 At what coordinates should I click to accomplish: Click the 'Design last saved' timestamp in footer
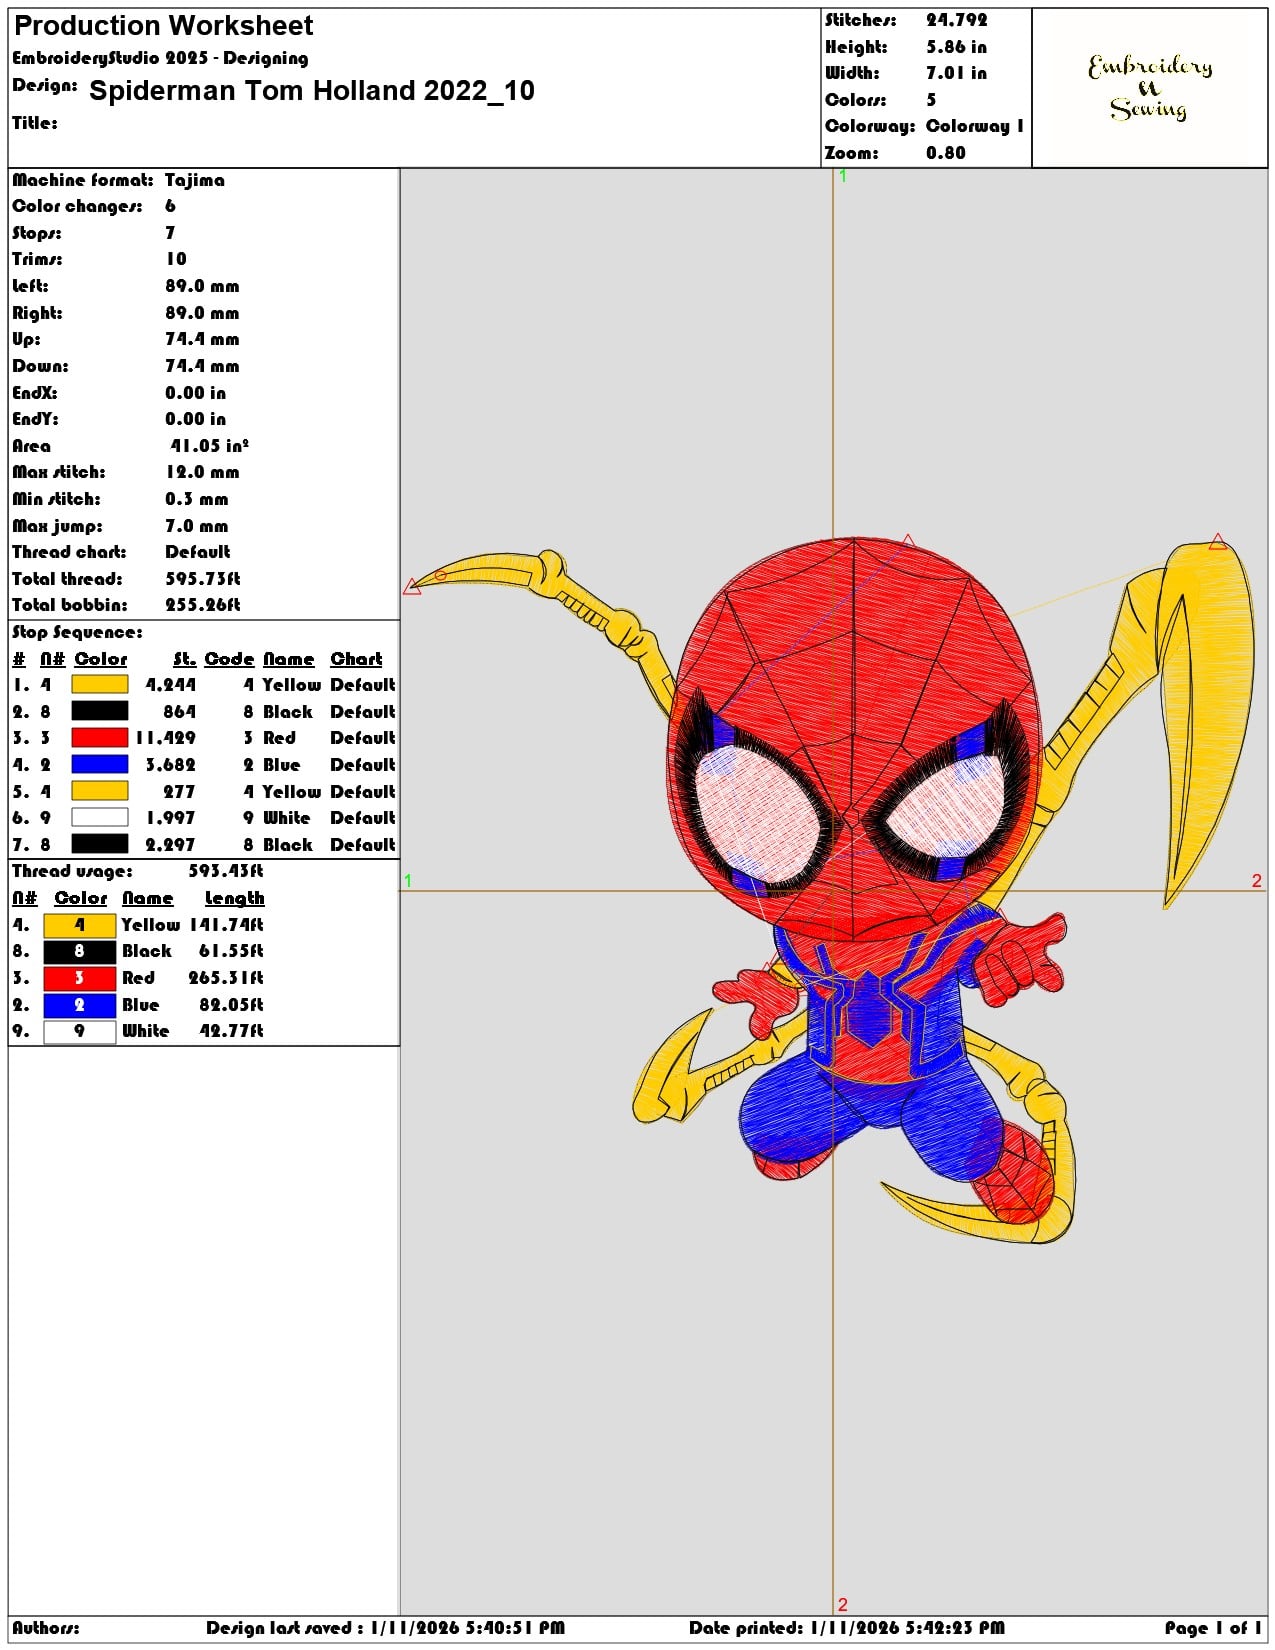pos(386,1628)
